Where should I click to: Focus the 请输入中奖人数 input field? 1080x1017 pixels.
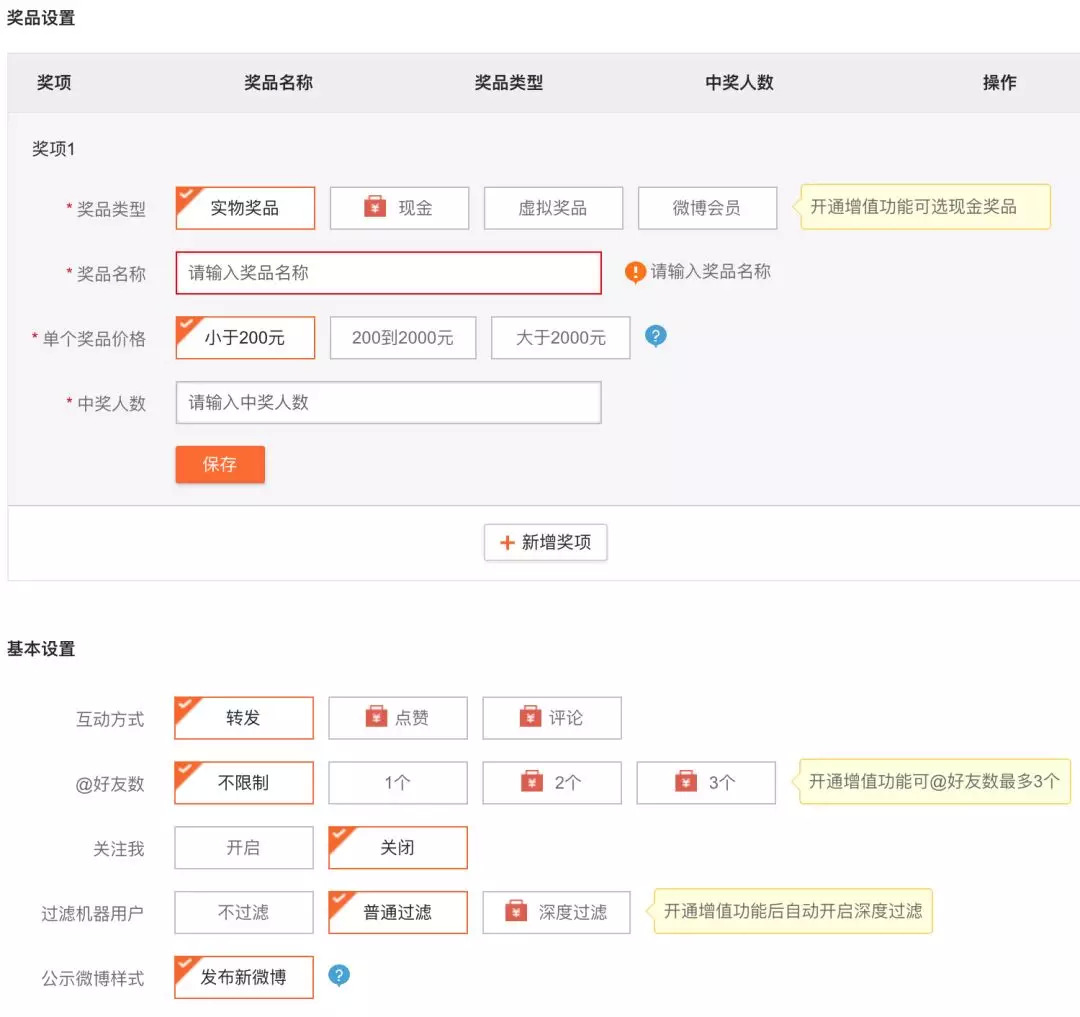[388, 402]
